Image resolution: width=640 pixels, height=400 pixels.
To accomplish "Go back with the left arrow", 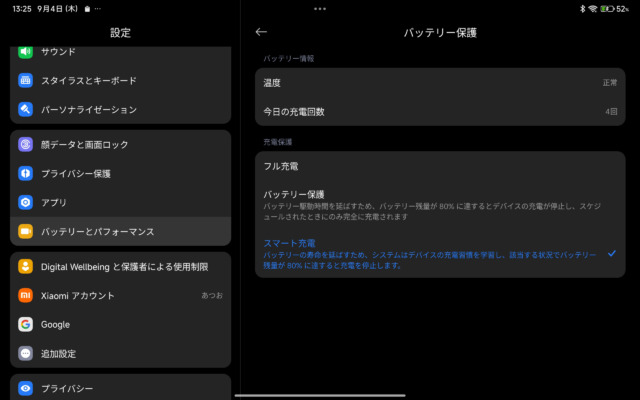I will pos(261,32).
